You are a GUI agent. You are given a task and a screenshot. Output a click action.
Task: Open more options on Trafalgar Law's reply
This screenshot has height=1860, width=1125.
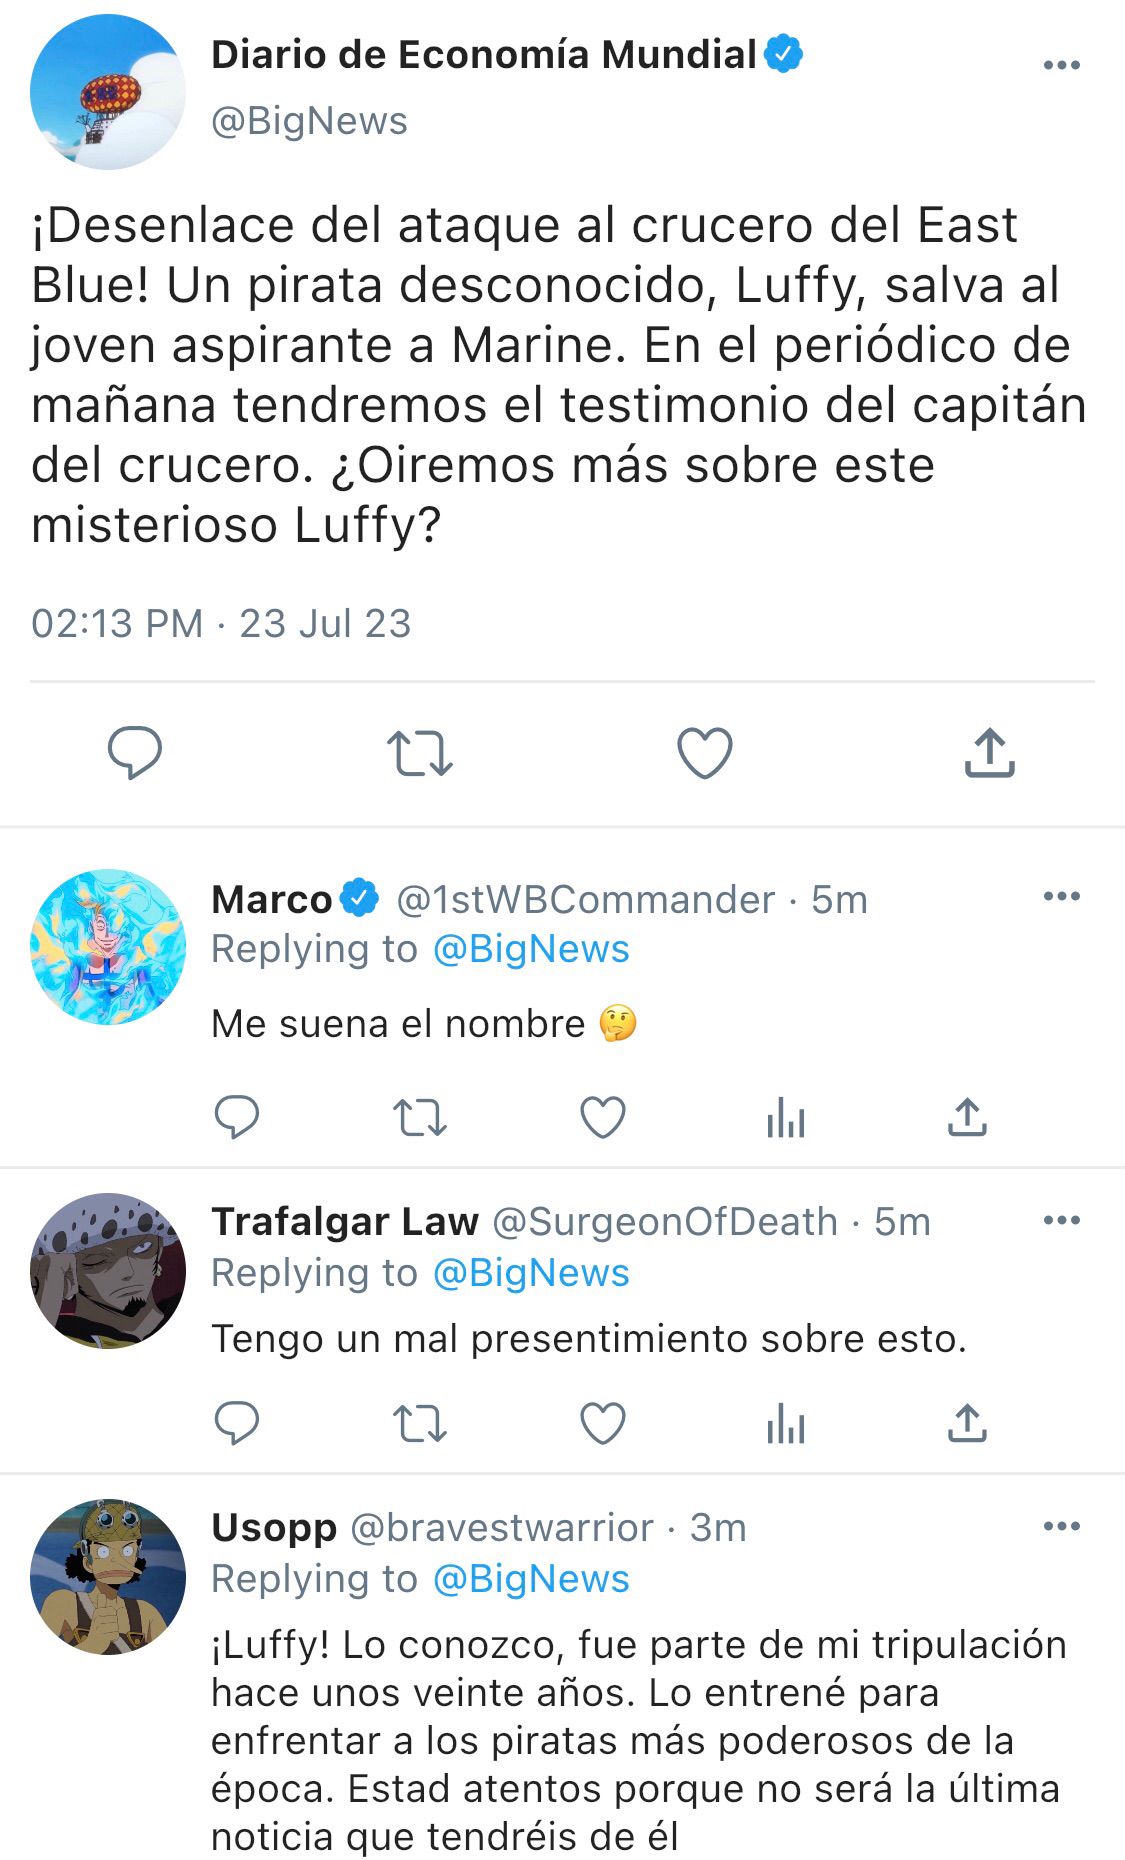tap(1061, 1220)
